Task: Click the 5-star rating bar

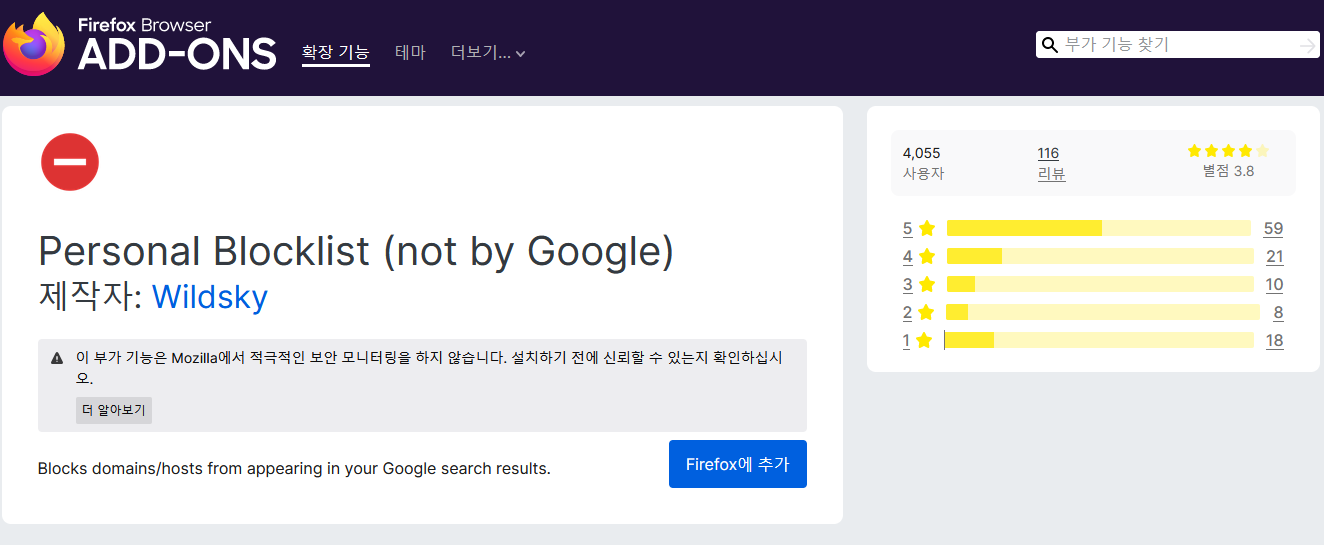Action: 1098,228
